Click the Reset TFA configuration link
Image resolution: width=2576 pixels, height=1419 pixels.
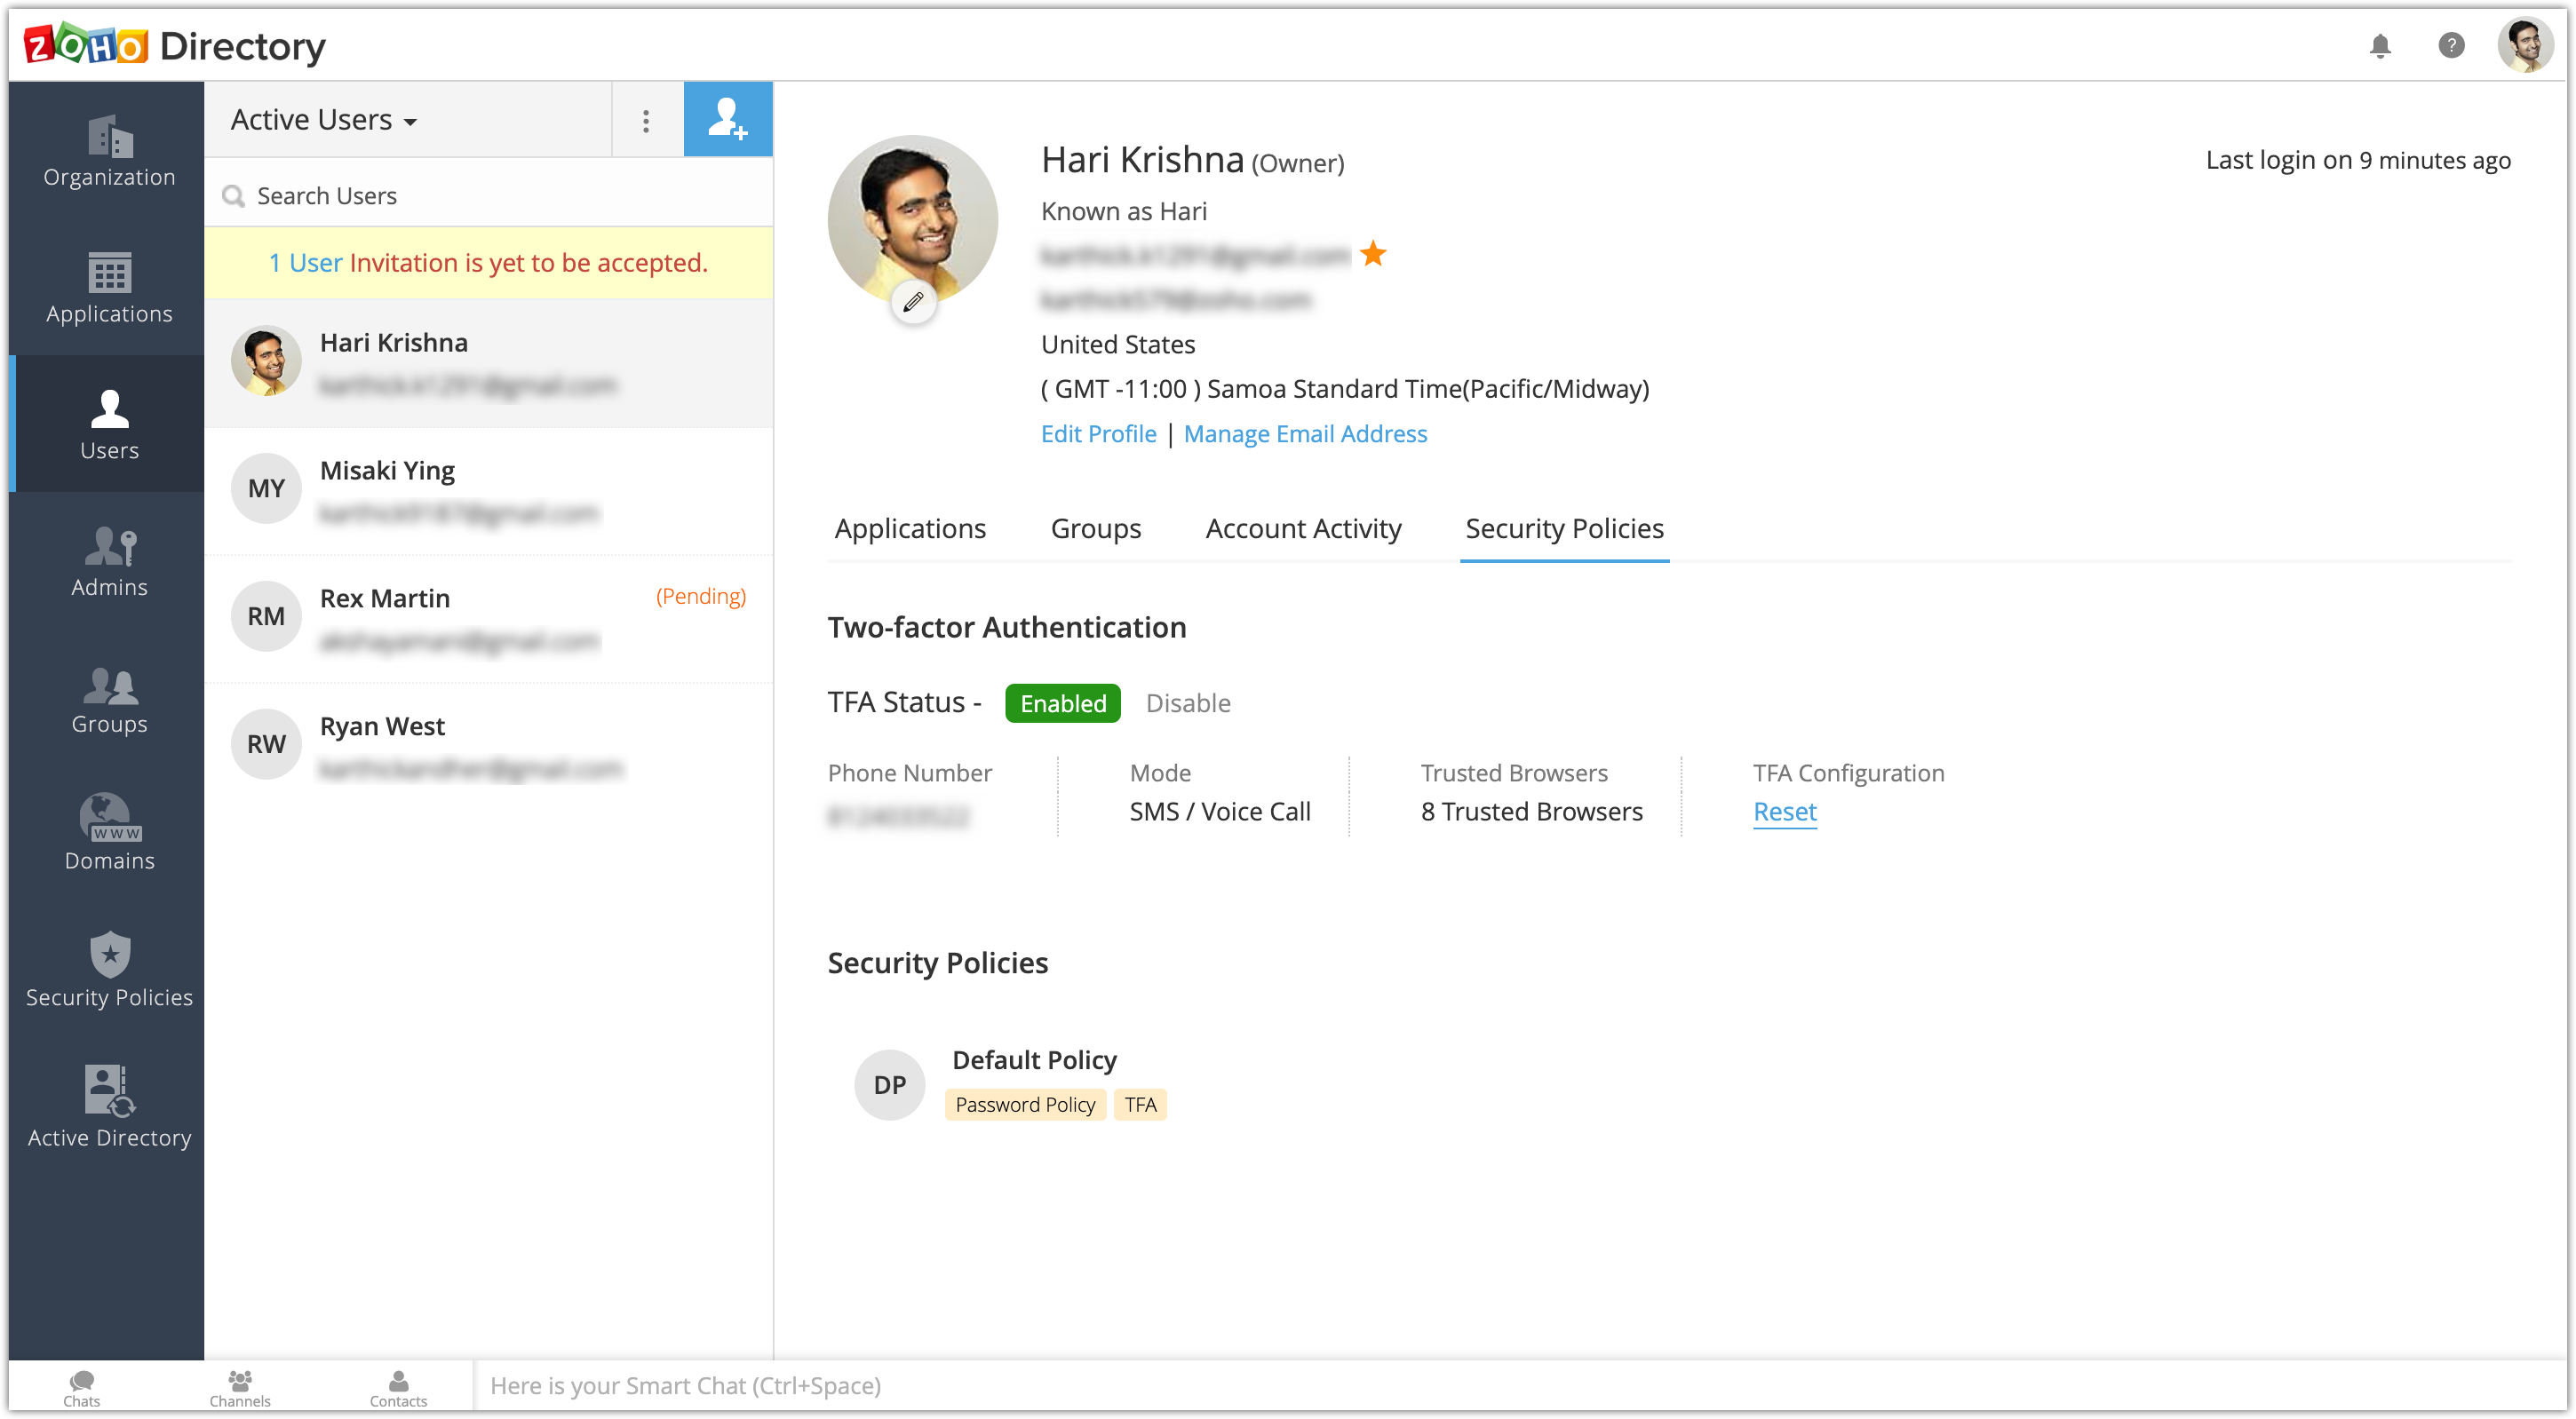tap(1784, 812)
